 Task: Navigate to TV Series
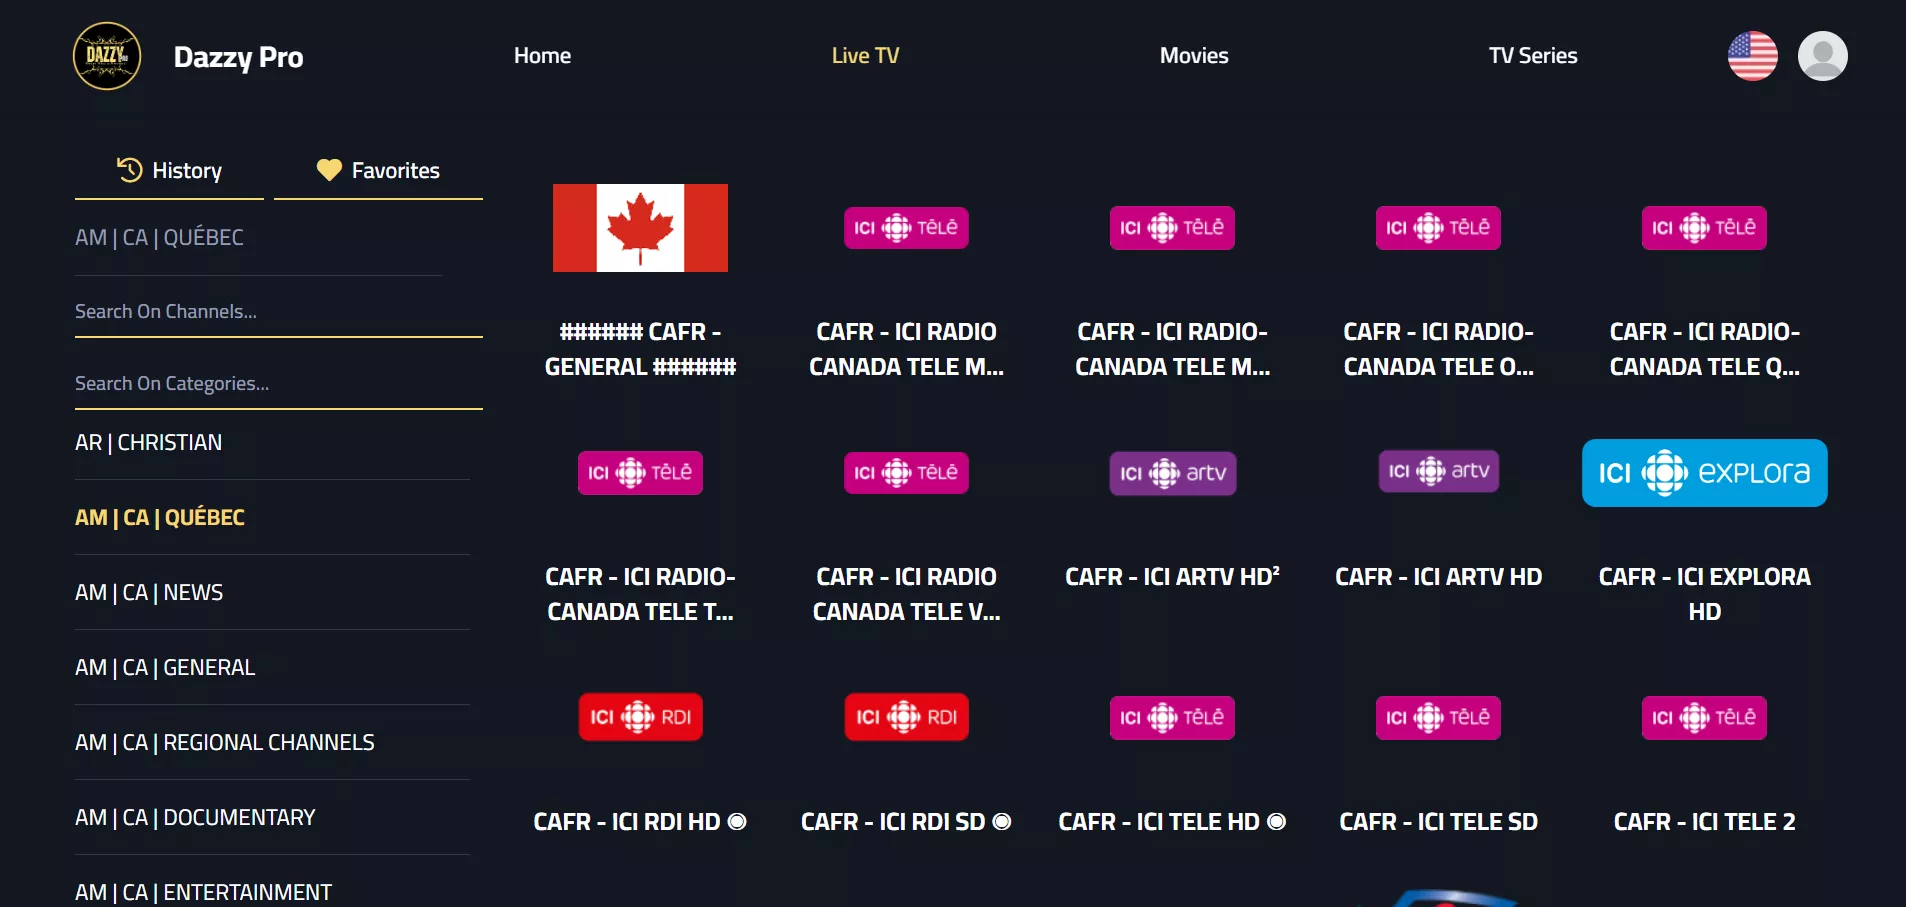pyautogui.click(x=1532, y=56)
